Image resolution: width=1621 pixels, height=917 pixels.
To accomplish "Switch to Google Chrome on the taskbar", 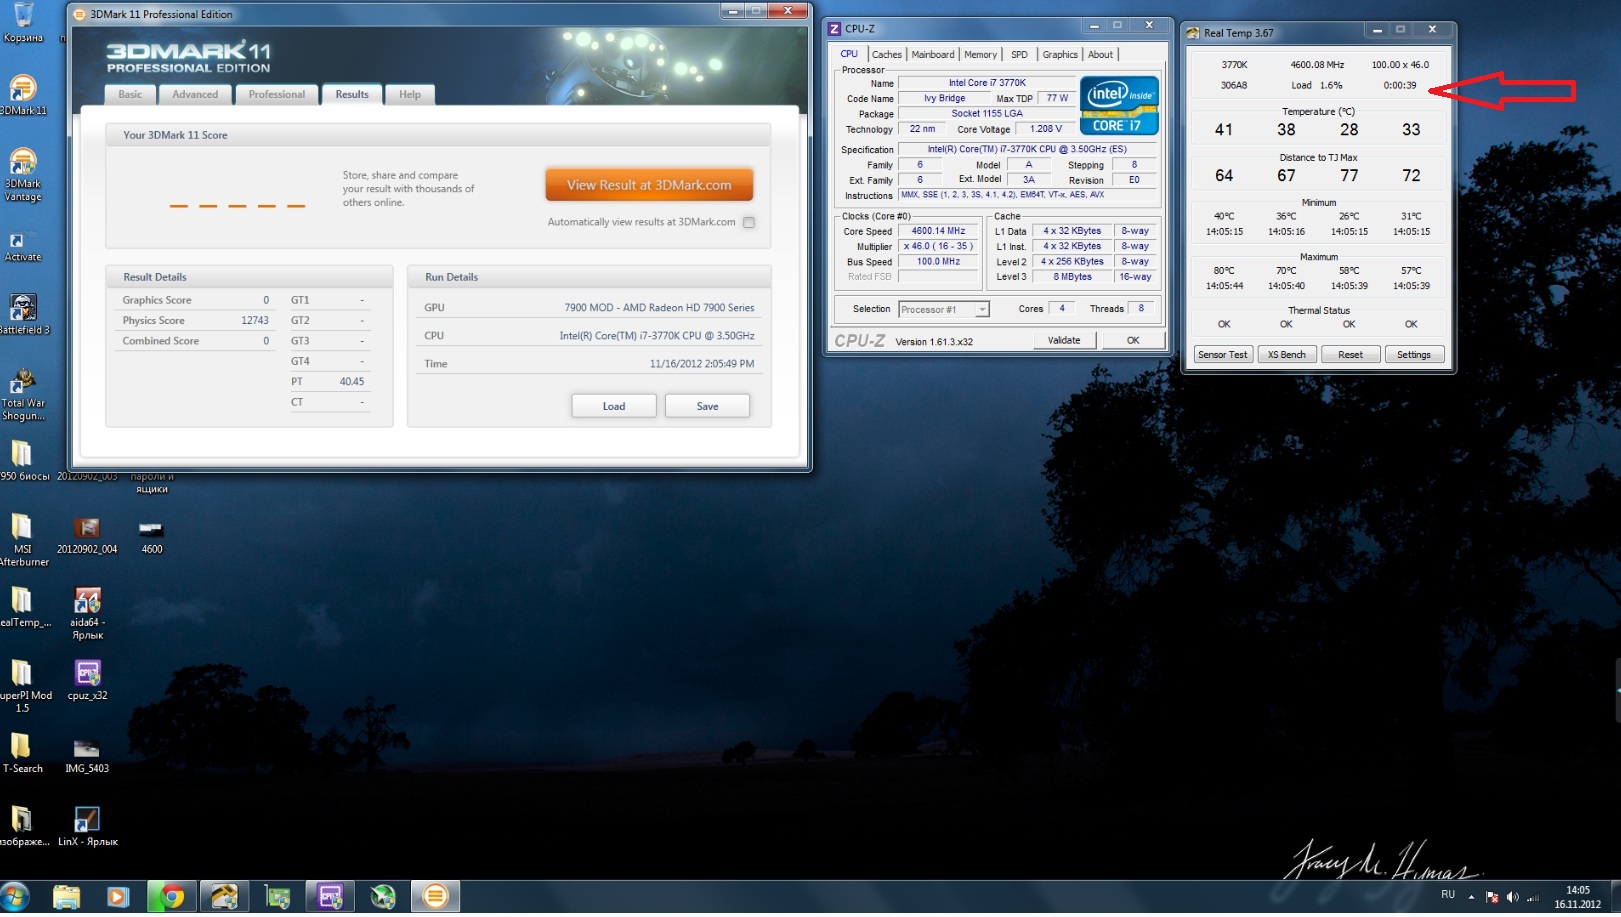I will (172, 897).
